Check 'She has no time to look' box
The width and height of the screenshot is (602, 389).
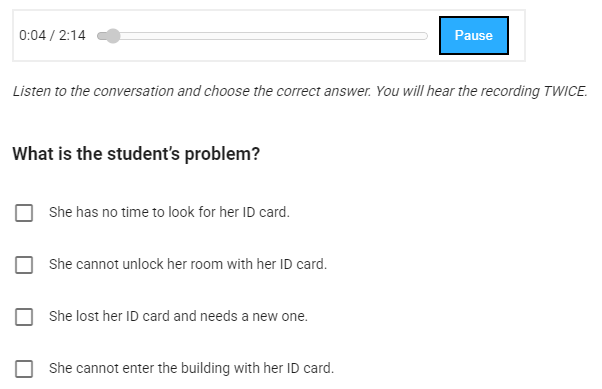(x=24, y=213)
